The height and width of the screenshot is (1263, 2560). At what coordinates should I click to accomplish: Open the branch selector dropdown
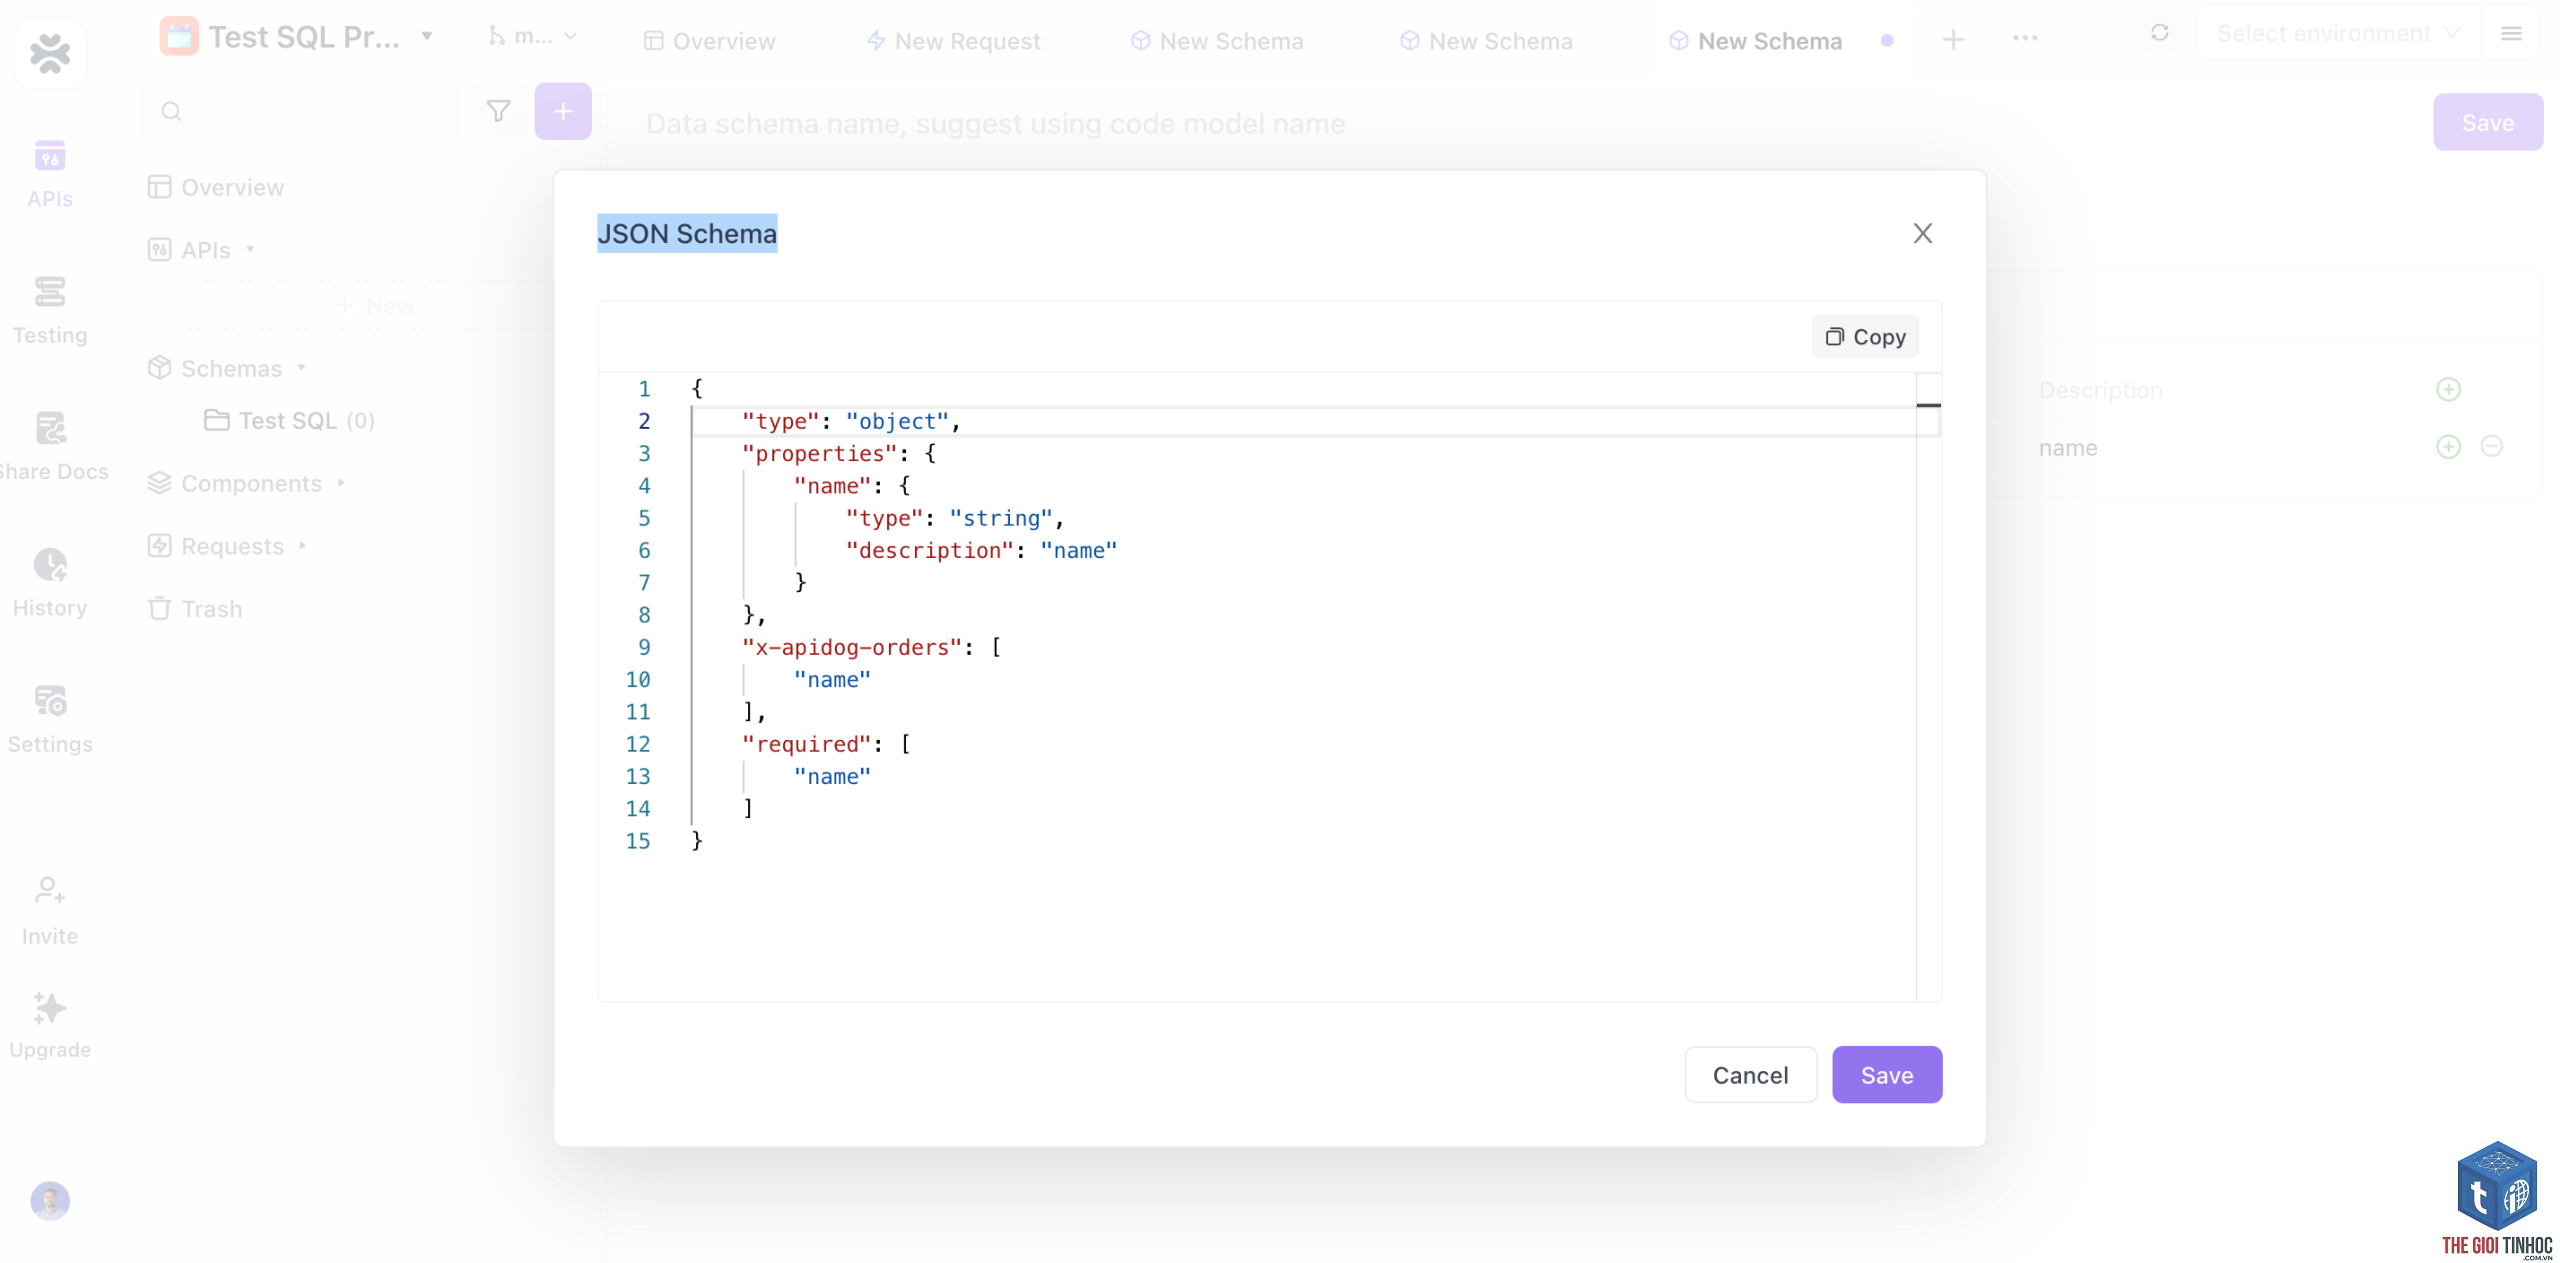(532, 37)
